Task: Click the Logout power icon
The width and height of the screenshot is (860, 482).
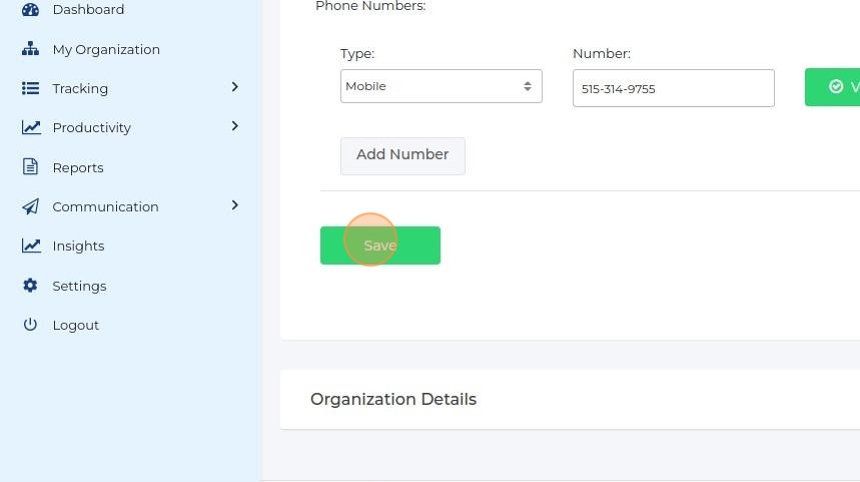Action: pos(30,325)
